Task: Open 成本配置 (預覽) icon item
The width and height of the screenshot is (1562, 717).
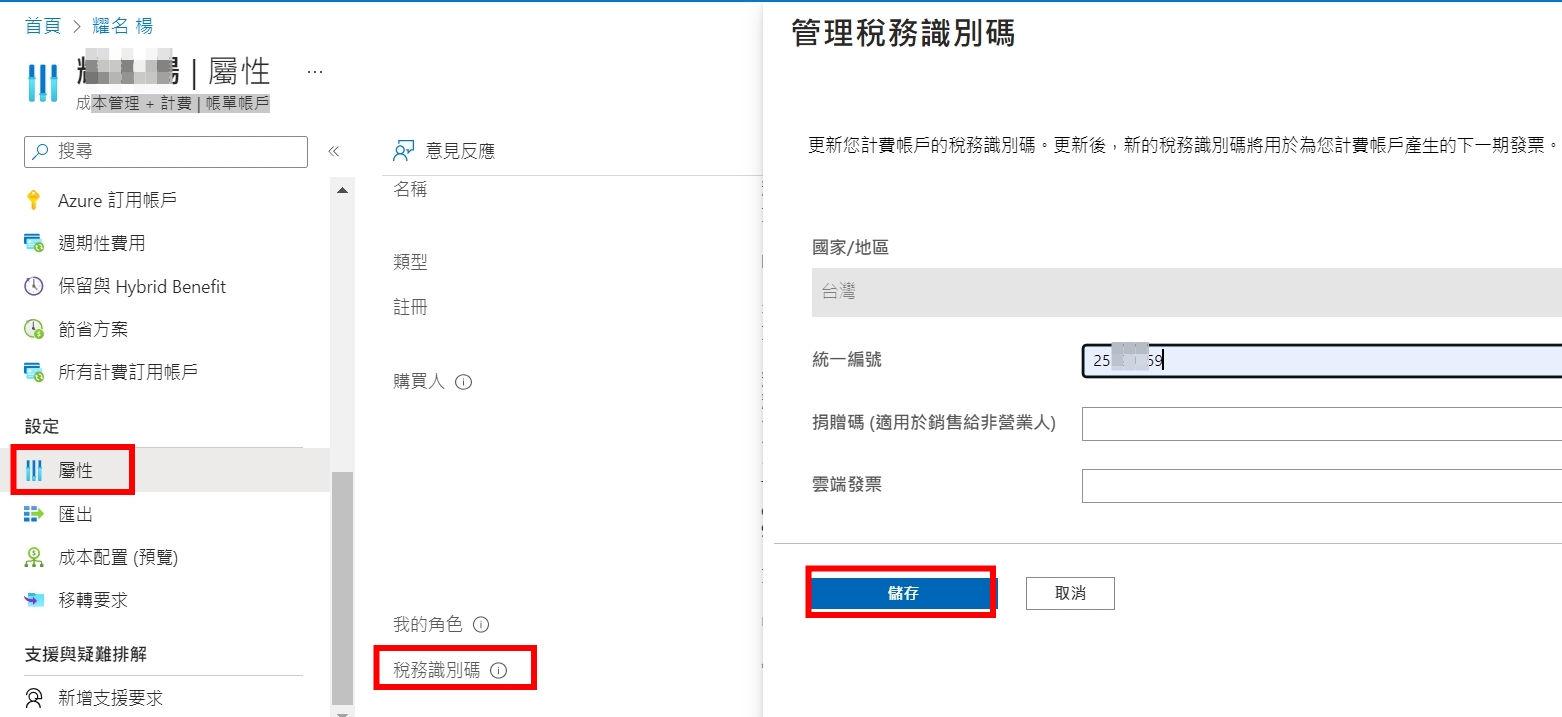Action: point(34,557)
